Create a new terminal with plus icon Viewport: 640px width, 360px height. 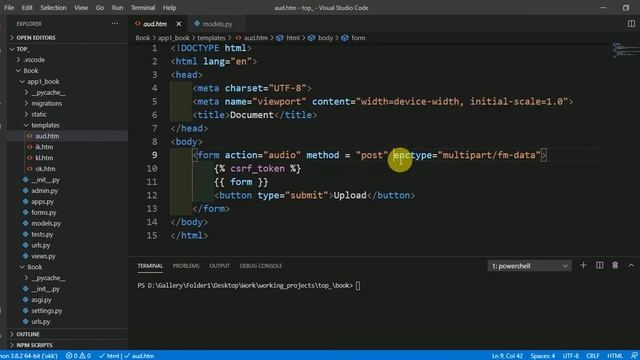pos(583,266)
